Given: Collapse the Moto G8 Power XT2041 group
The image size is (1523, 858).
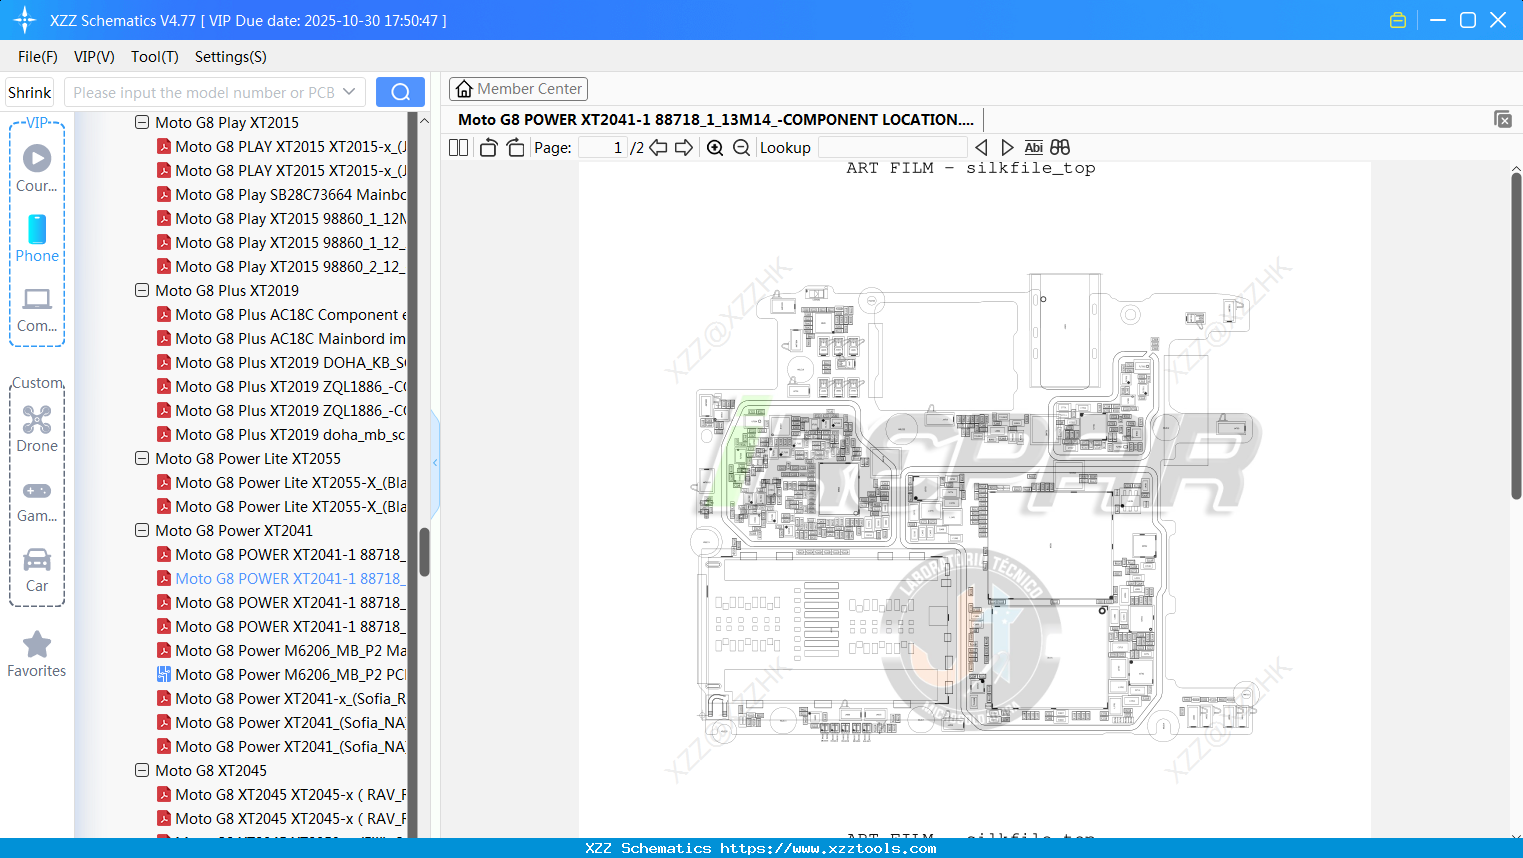Looking at the screenshot, I should coord(142,530).
